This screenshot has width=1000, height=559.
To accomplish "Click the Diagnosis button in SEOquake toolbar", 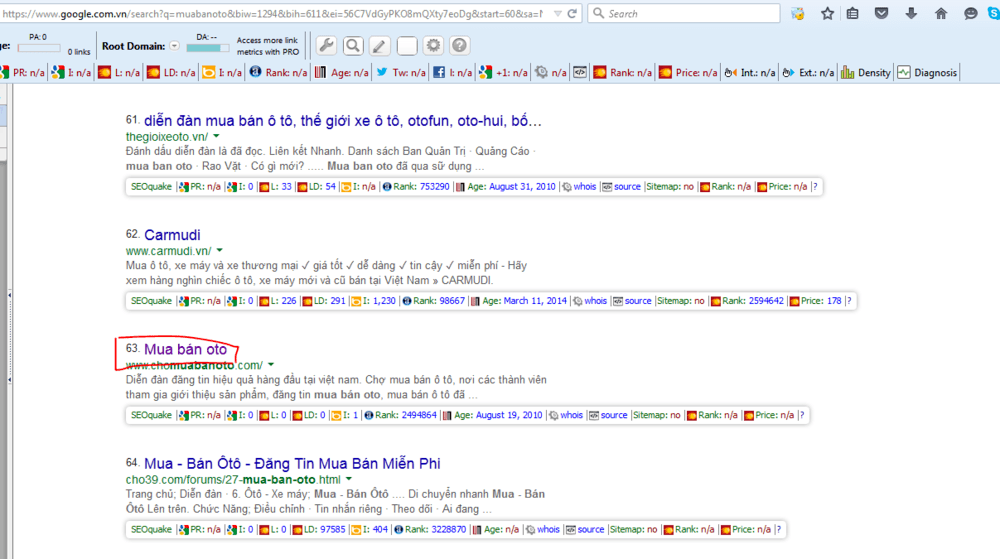I will [927, 73].
